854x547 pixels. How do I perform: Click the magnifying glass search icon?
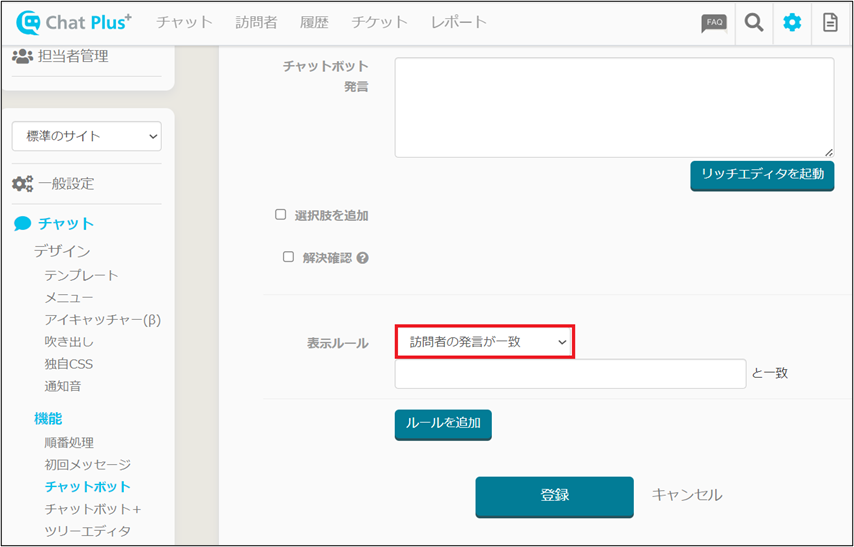pyautogui.click(x=754, y=22)
